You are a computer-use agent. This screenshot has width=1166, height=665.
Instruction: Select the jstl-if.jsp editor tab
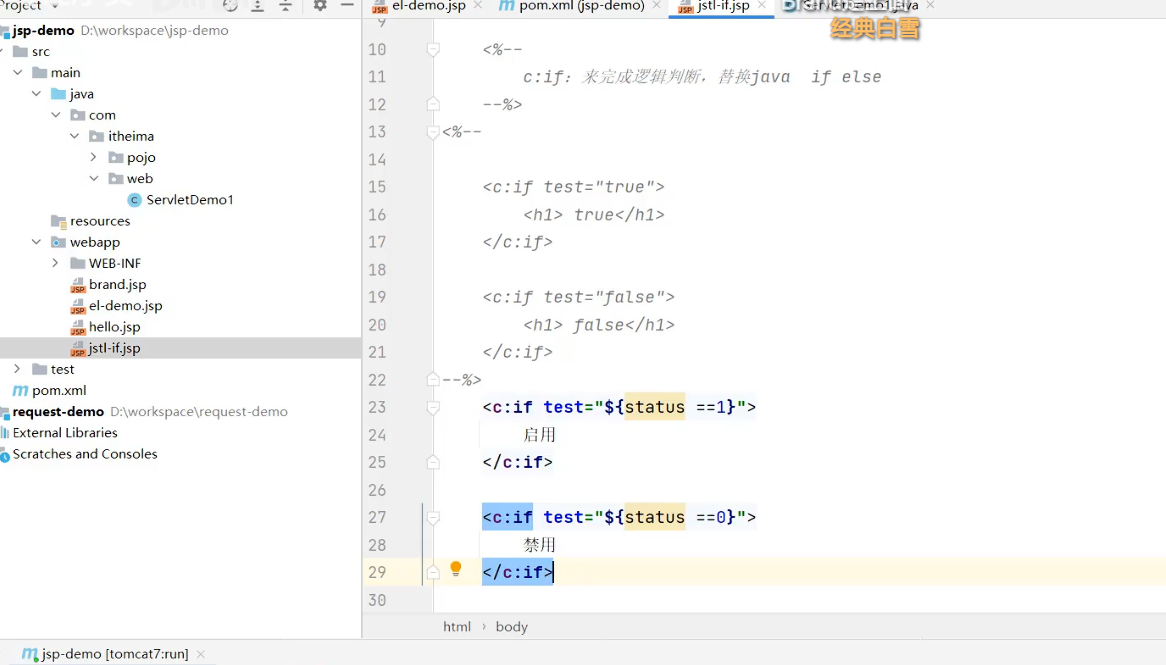[723, 6]
